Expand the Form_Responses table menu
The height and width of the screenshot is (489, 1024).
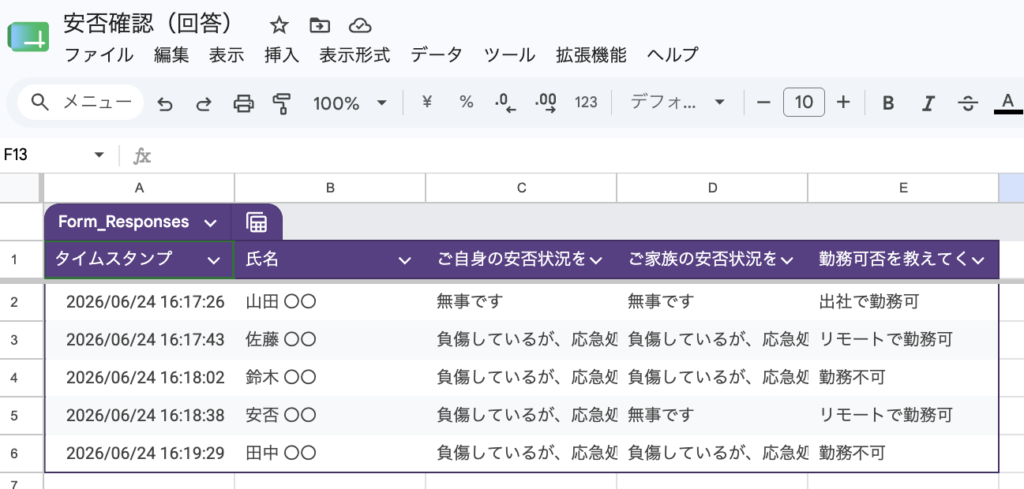tap(210, 223)
